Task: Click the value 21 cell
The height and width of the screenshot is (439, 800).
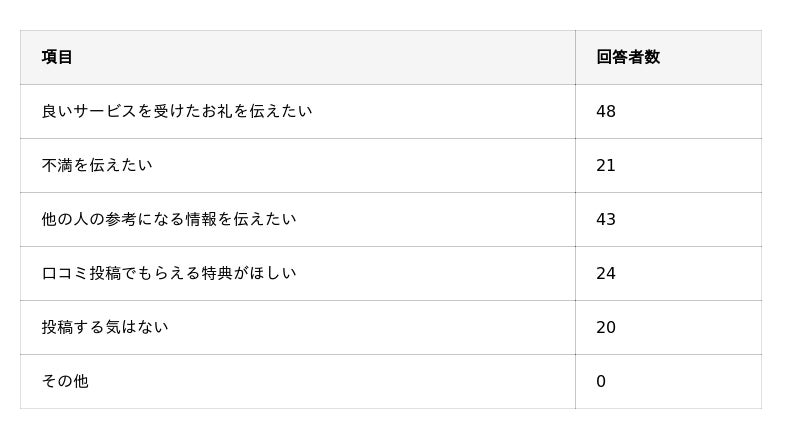Action: [606, 165]
